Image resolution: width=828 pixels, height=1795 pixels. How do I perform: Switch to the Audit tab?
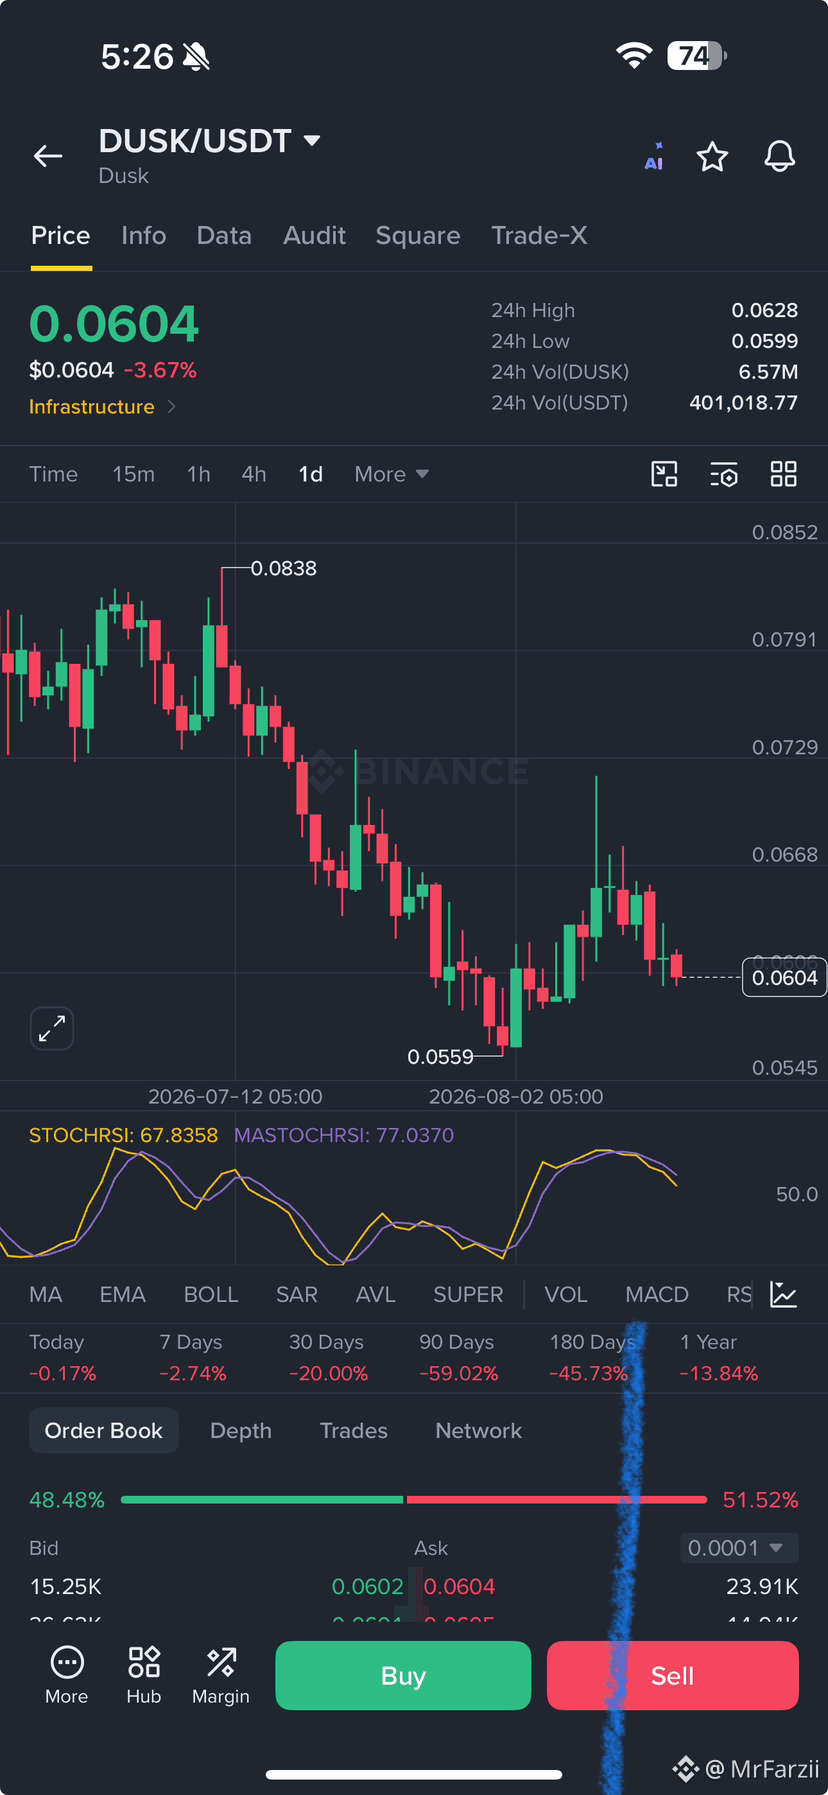[314, 236]
